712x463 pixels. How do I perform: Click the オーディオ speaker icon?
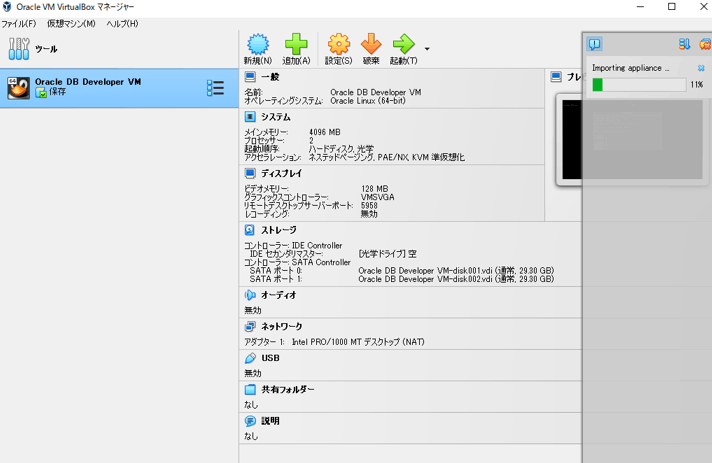pos(250,295)
